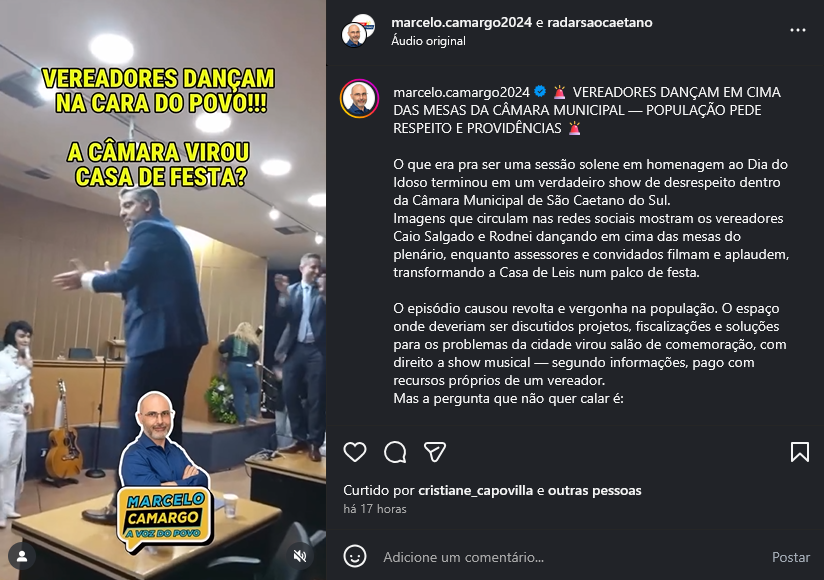This screenshot has height=580, width=824.
Task: Click the Postar button
Action: point(790,557)
